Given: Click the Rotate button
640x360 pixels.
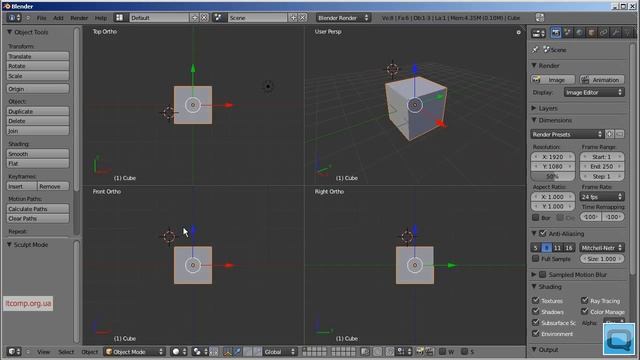Looking at the screenshot, I should (38, 66).
